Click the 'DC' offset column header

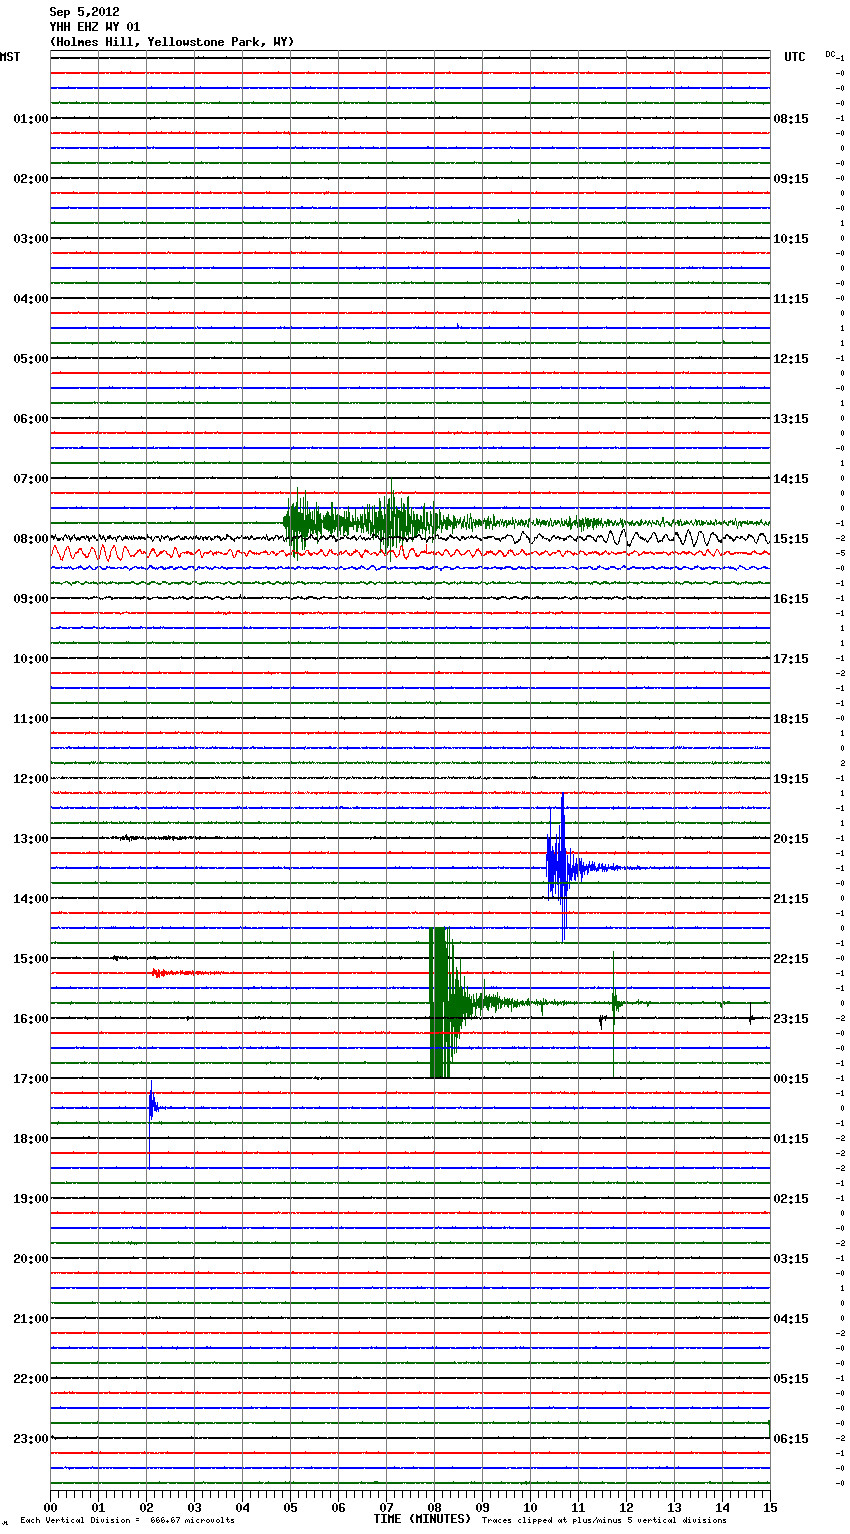pos(830,54)
